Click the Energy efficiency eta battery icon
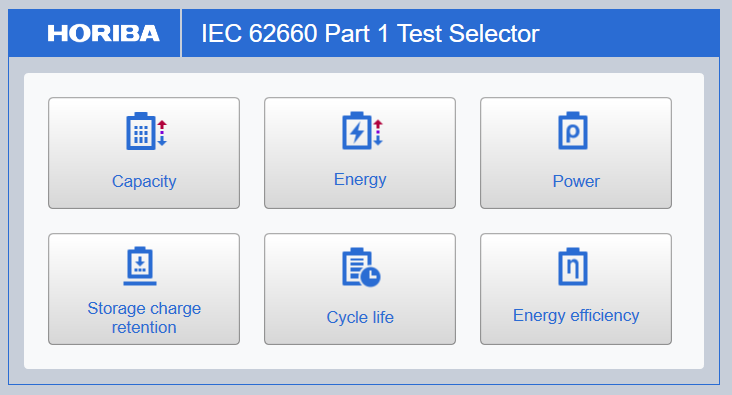Image resolution: width=732 pixels, height=395 pixels. coord(573,267)
